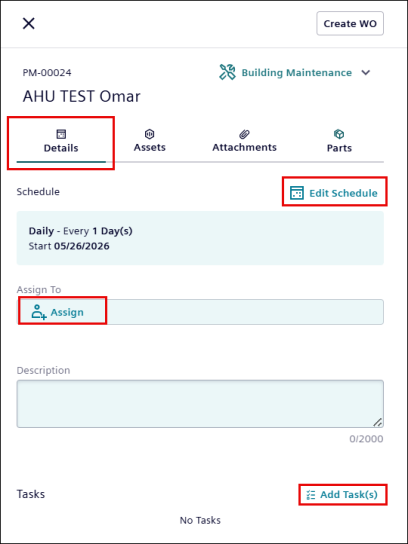Expand the Building Maintenance dropdown chevron
The width and height of the screenshot is (408, 544).
pos(366,73)
